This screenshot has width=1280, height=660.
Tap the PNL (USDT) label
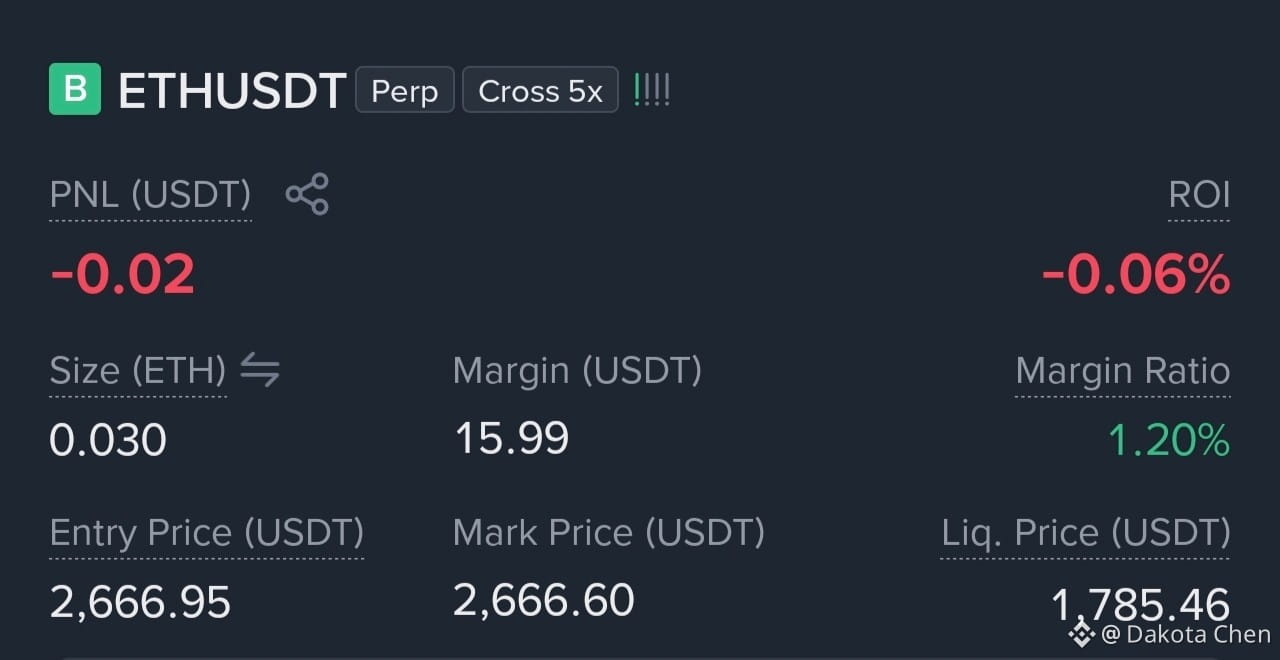coord(150,194)
